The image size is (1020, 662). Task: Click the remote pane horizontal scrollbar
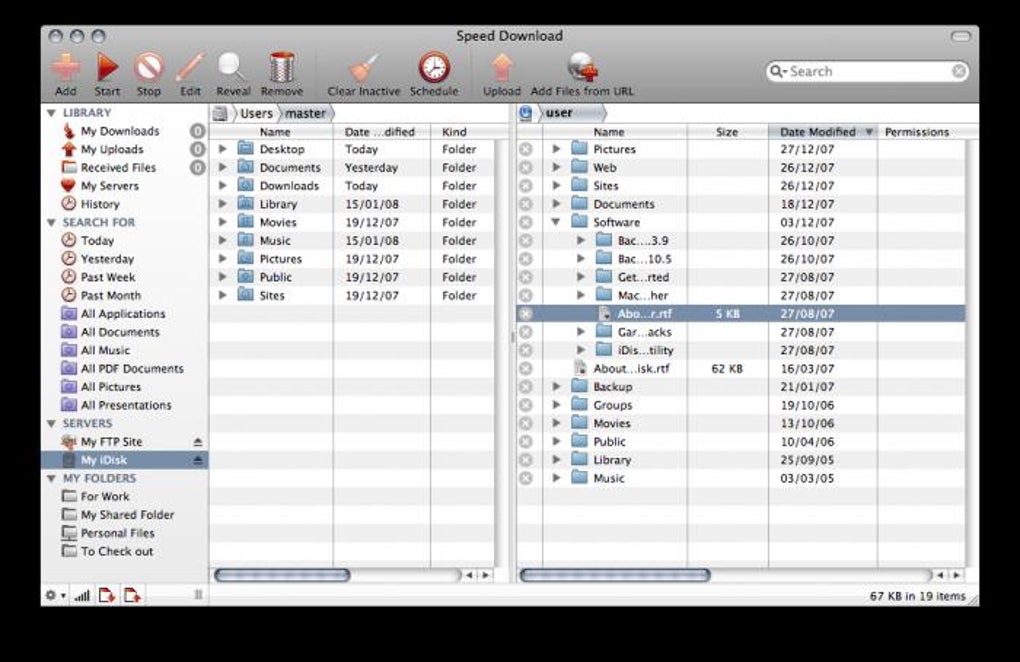tap(615, 575)
